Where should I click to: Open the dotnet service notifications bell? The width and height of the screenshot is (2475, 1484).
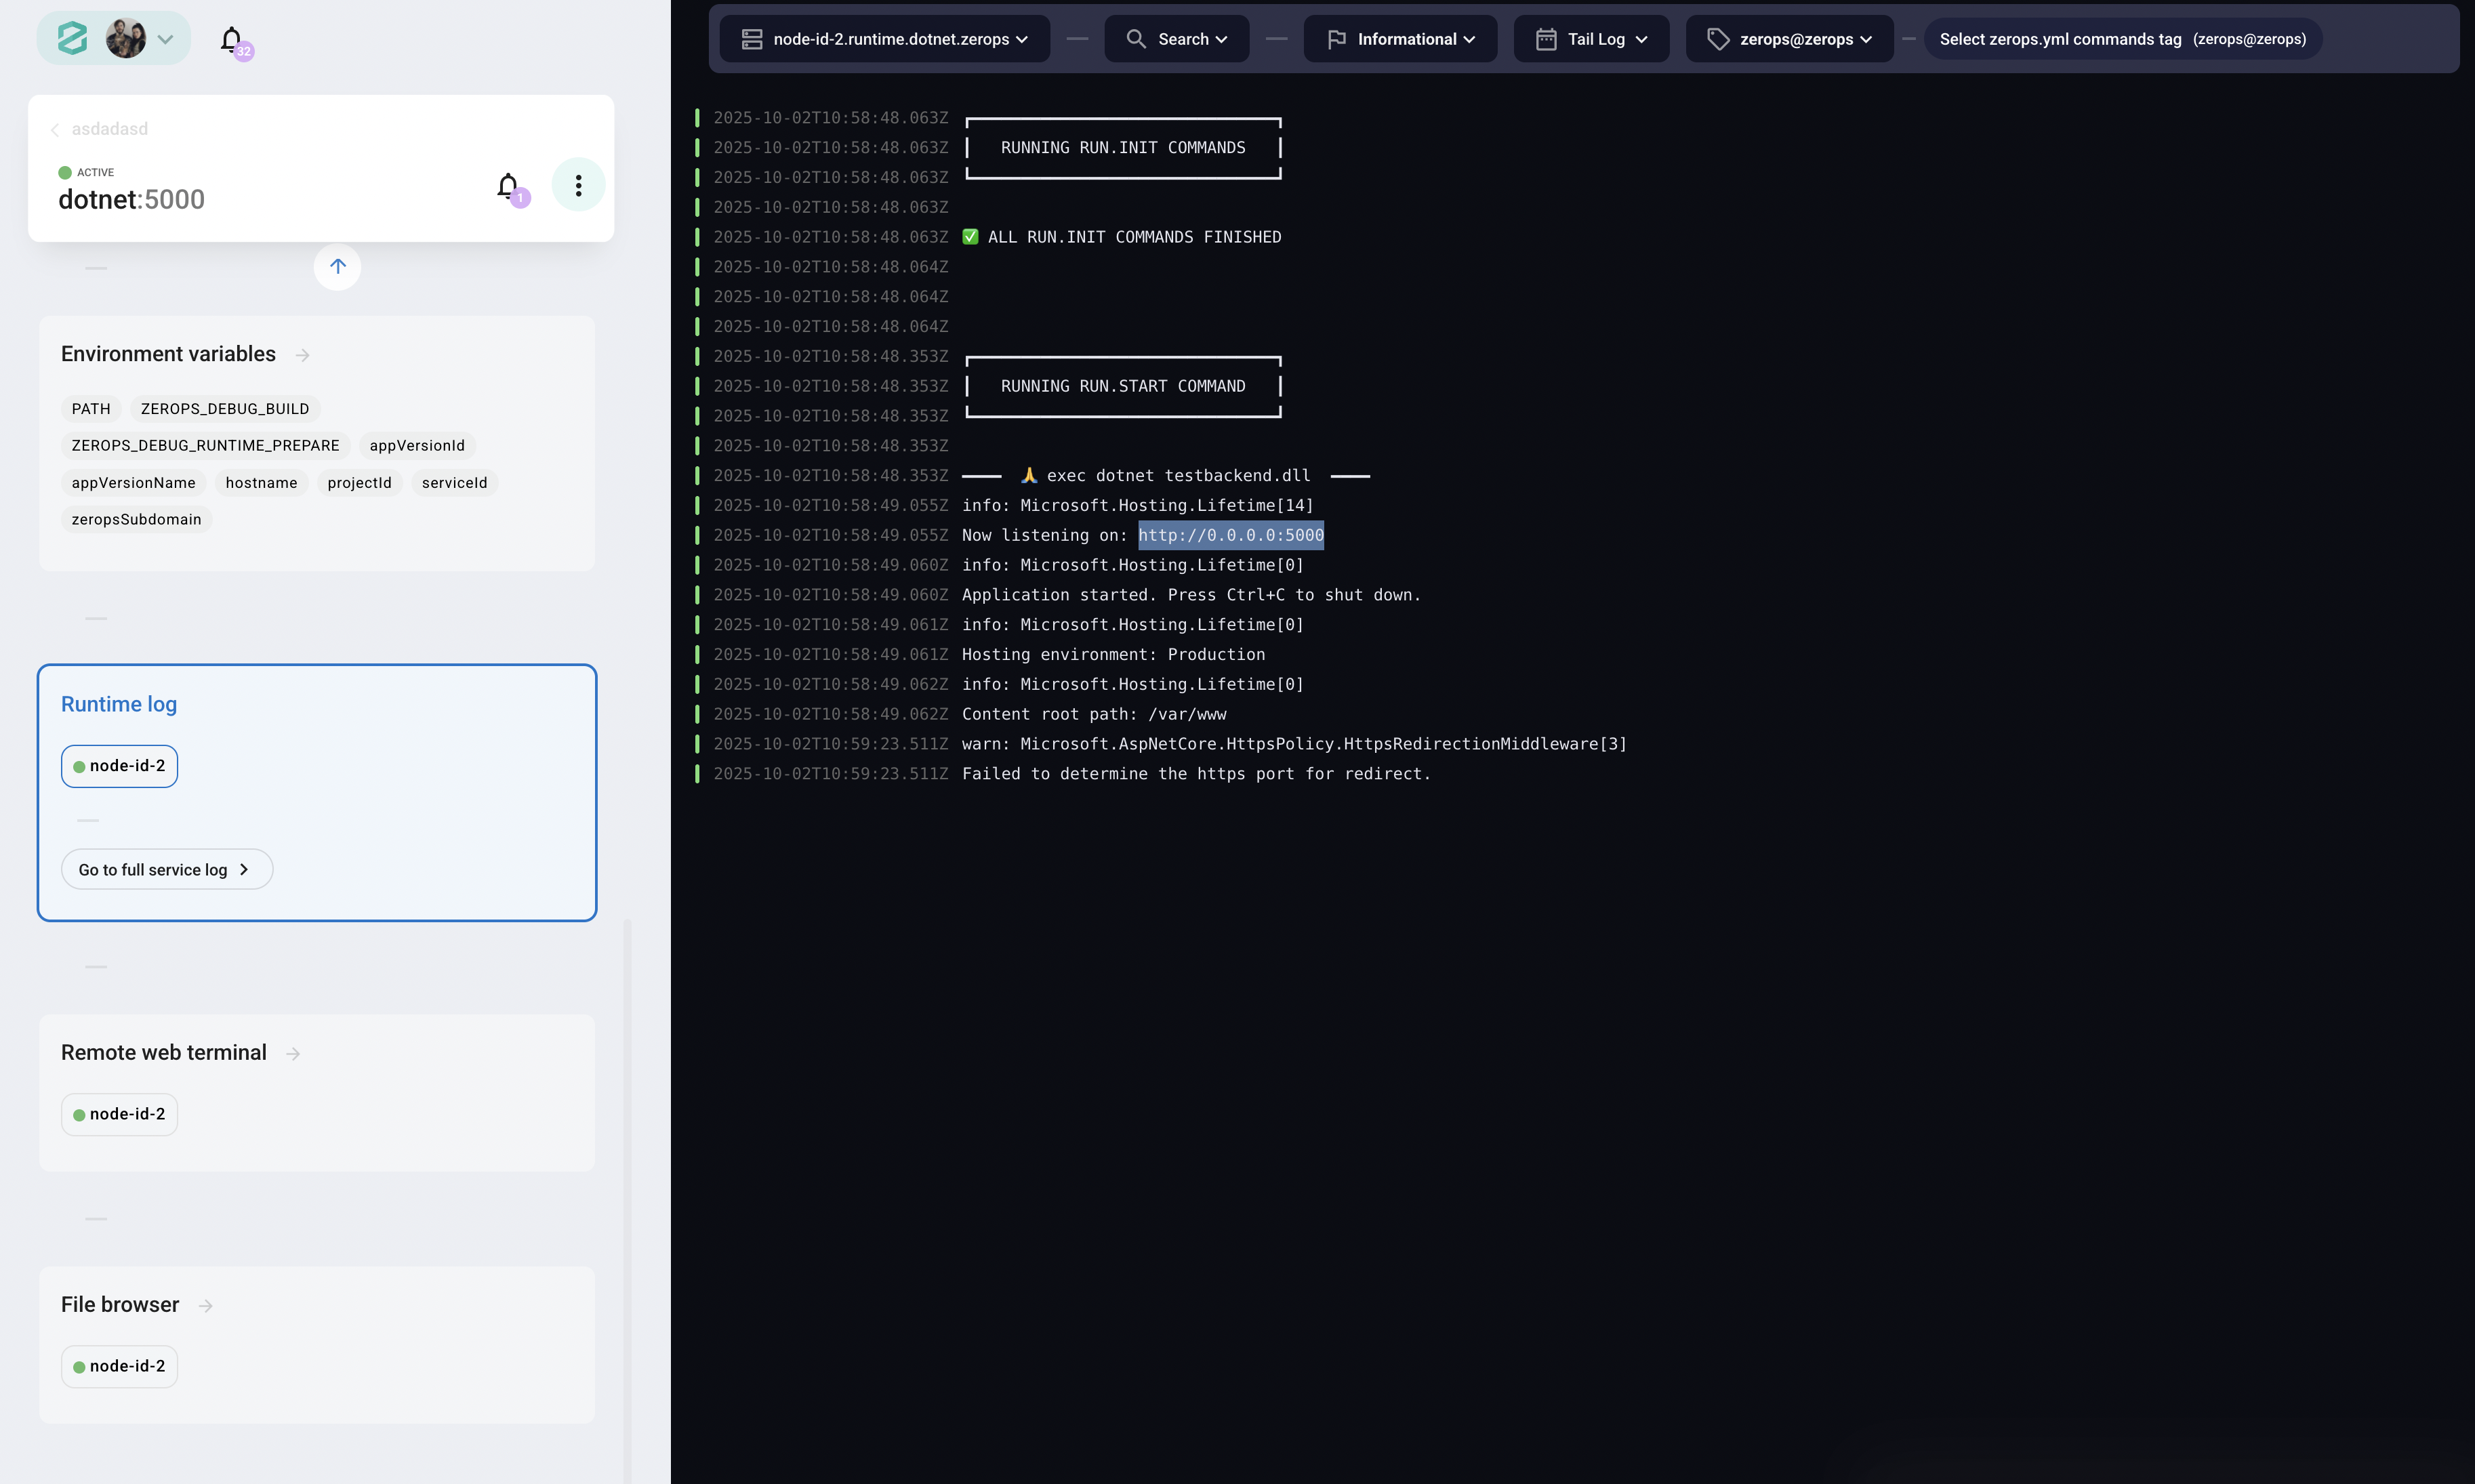(x=508, y=185)
